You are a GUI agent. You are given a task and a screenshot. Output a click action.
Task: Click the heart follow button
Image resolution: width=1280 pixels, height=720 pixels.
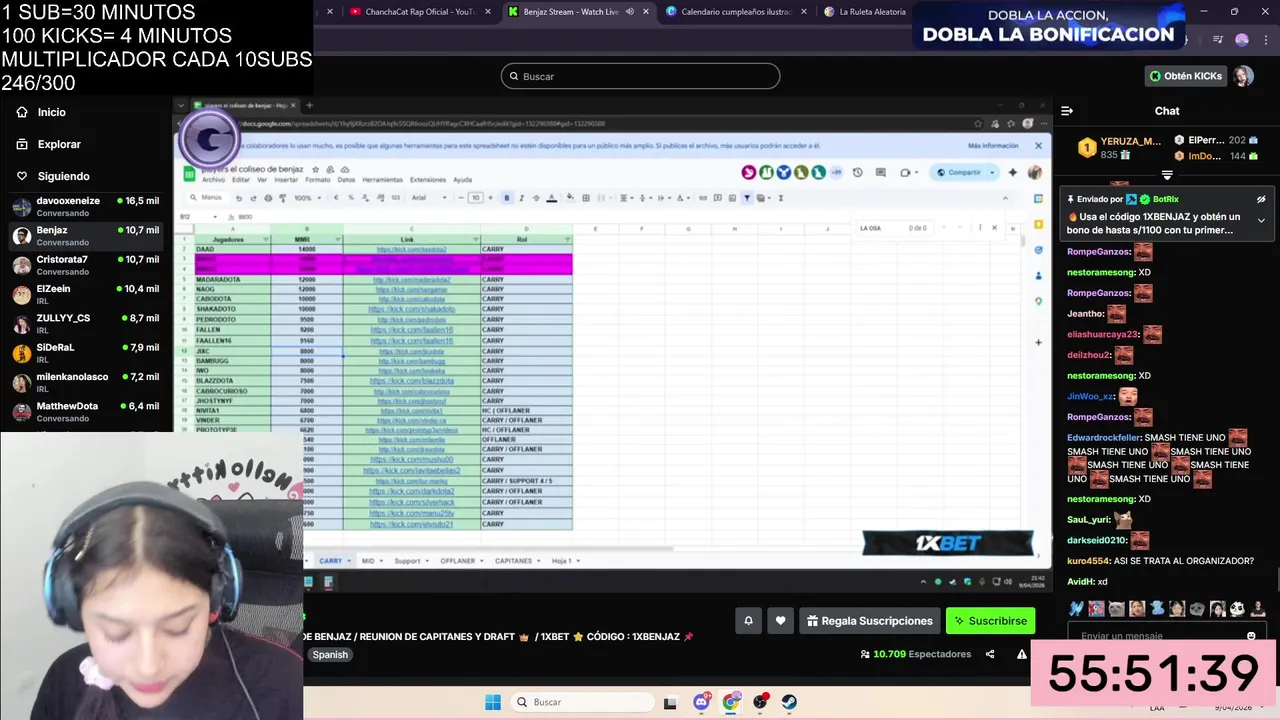pyautogui.click(x=780, y=621)
